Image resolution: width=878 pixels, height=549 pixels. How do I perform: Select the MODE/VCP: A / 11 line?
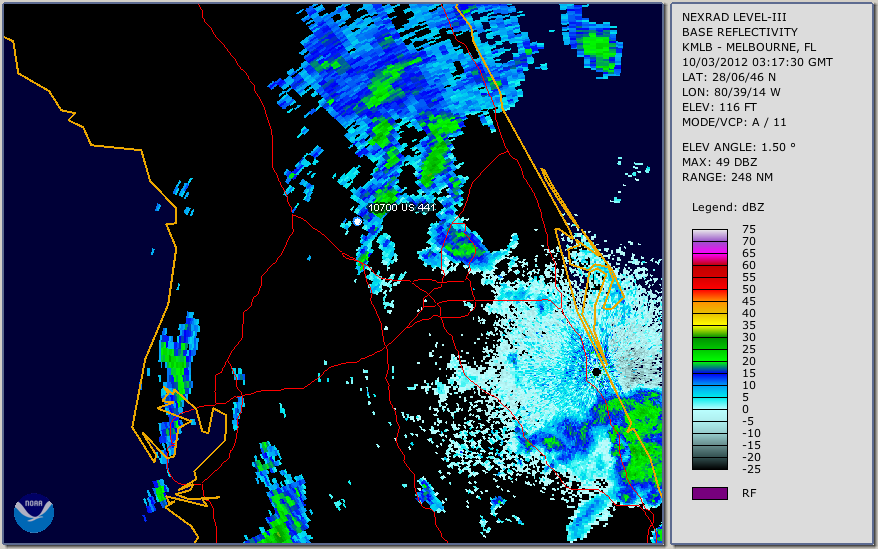(x=734, y=122)
